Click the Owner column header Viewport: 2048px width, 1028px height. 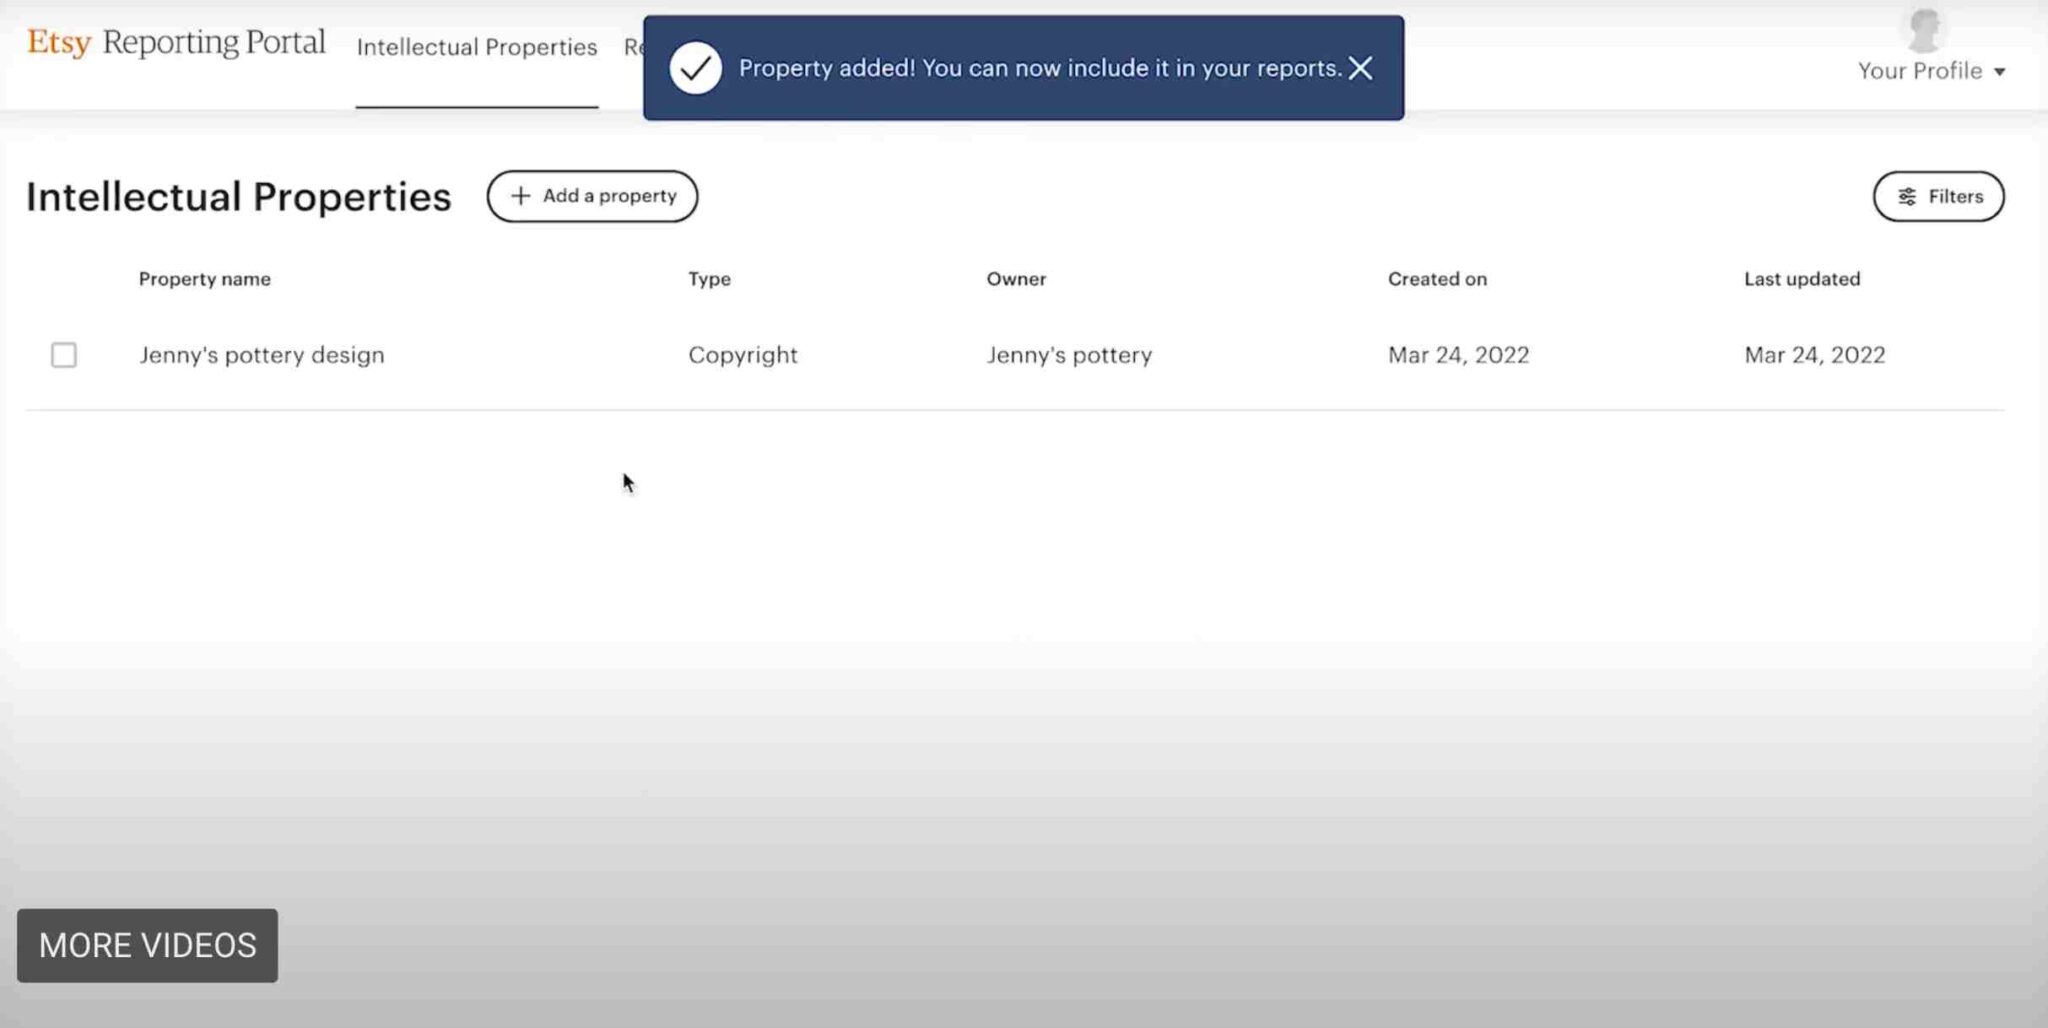pos(1016,279)
